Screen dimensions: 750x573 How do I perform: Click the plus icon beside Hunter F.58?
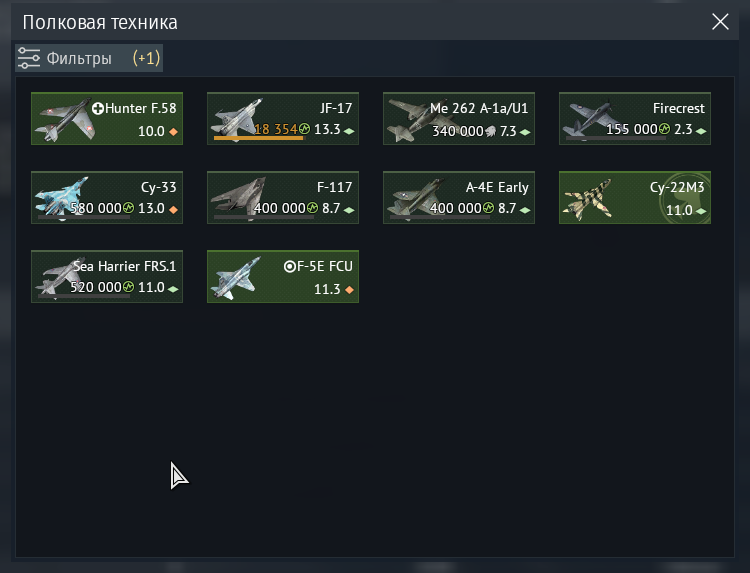coord(98,109)
